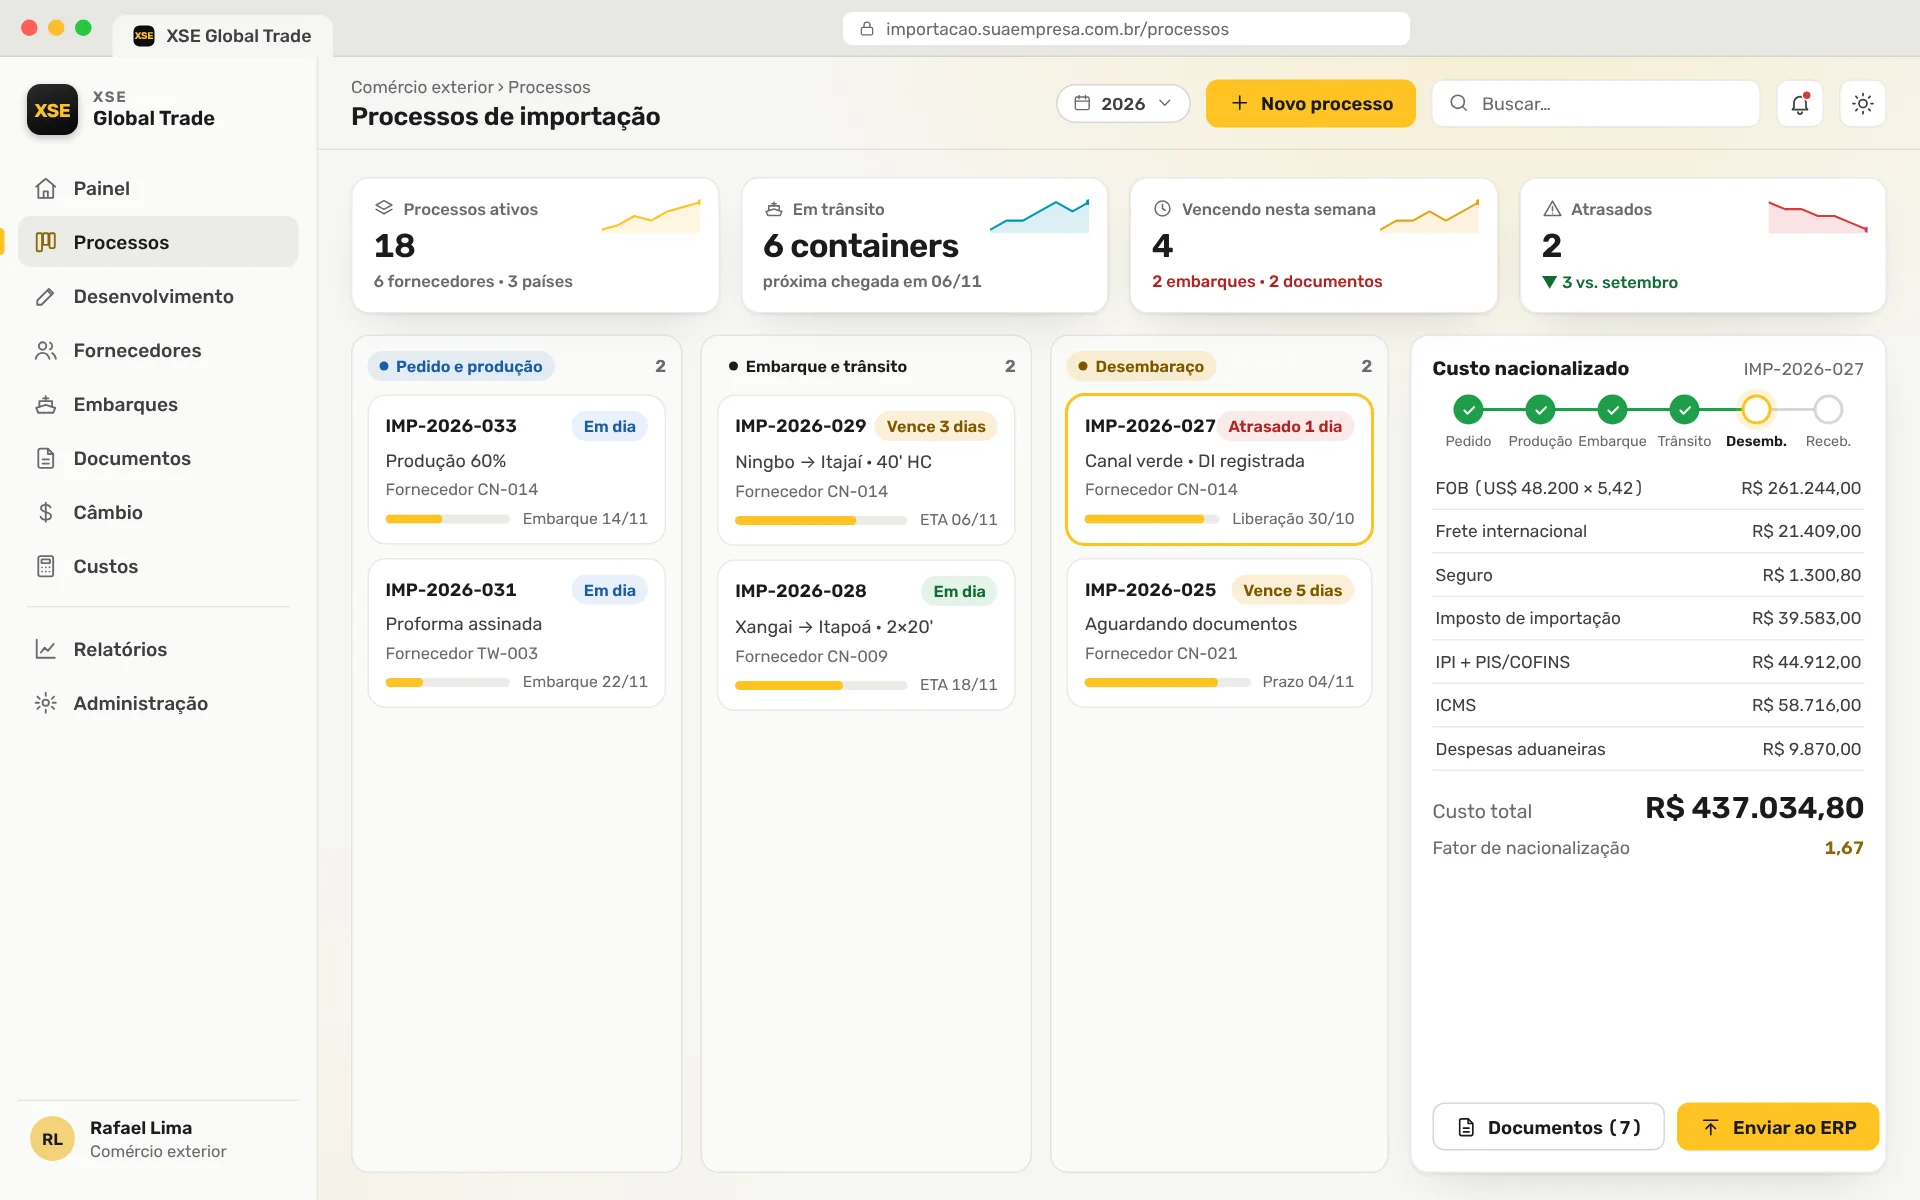
Task: Focus the Buscar search field
Action: click(1595, 103)
